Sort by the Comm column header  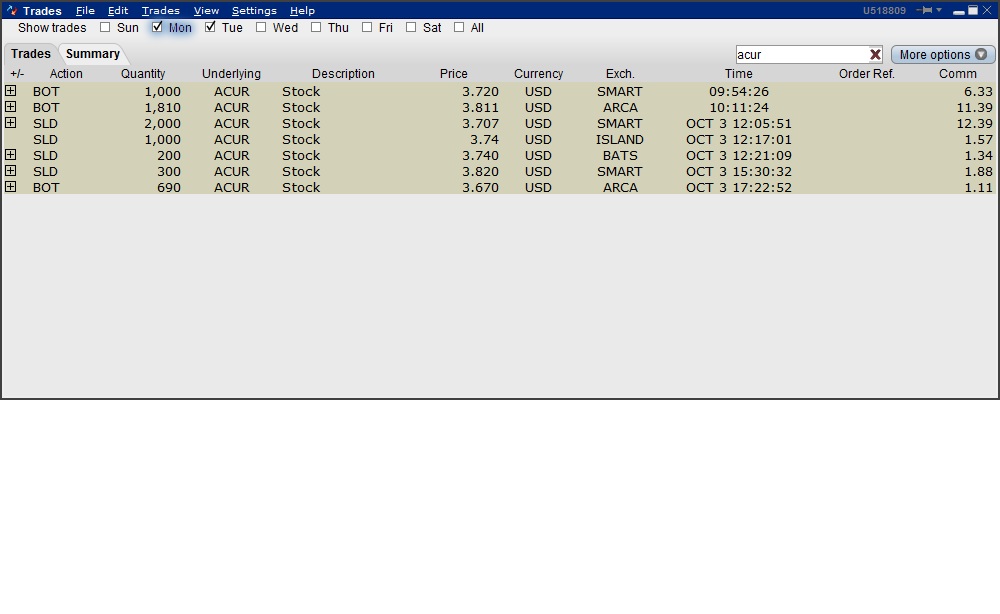[957, 74]
